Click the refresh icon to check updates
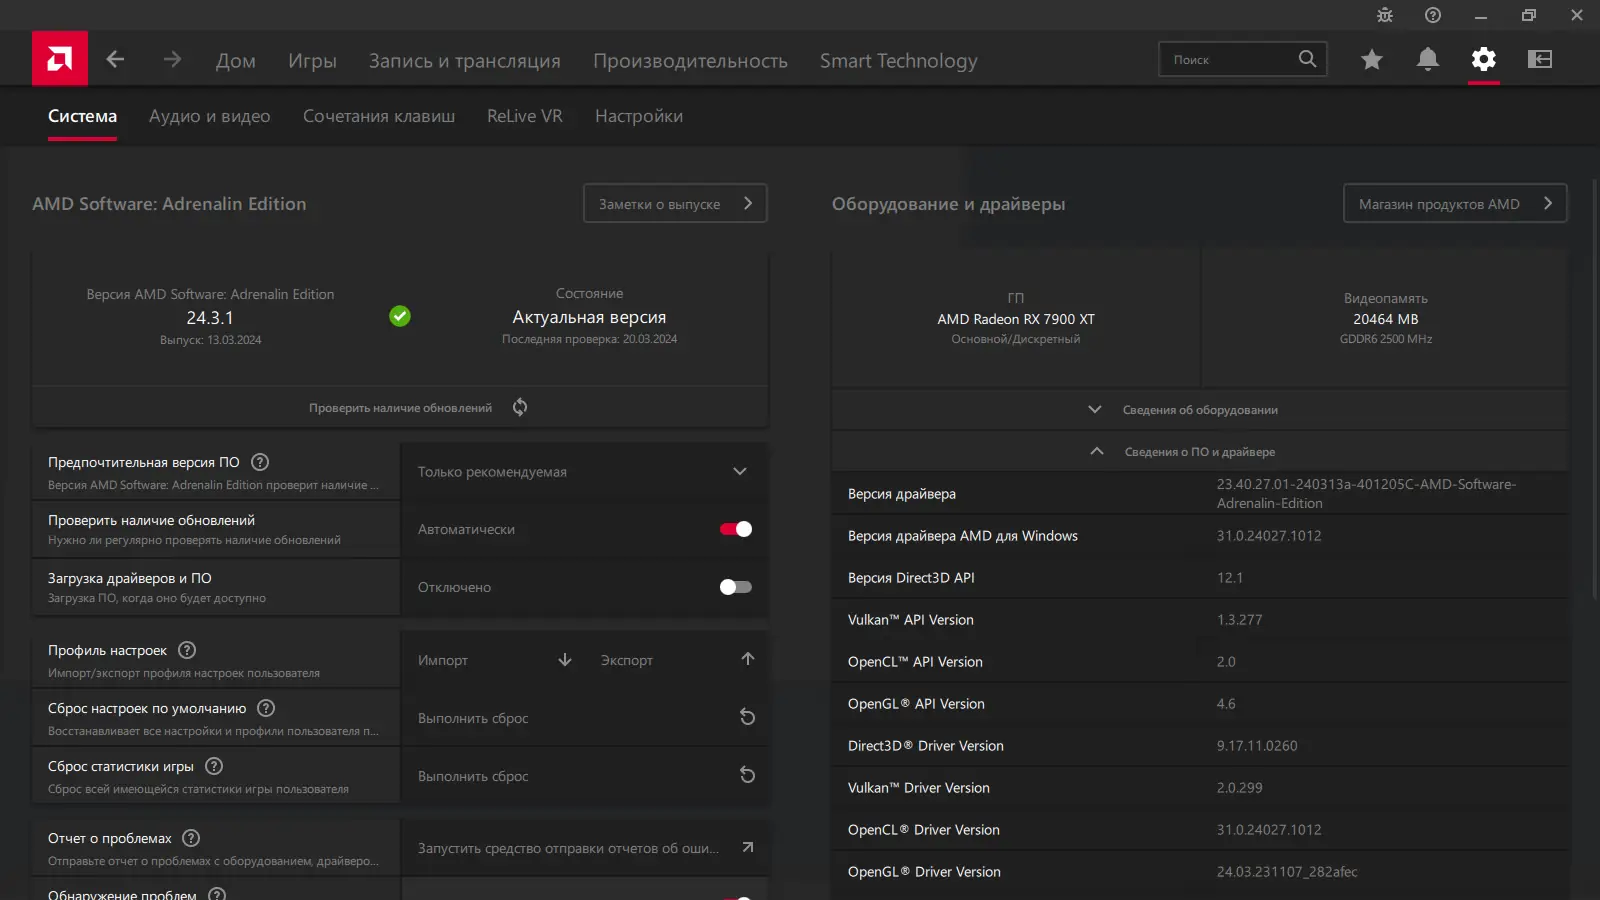The width and height of the screenshot is (1600, 900). [520, 407]
